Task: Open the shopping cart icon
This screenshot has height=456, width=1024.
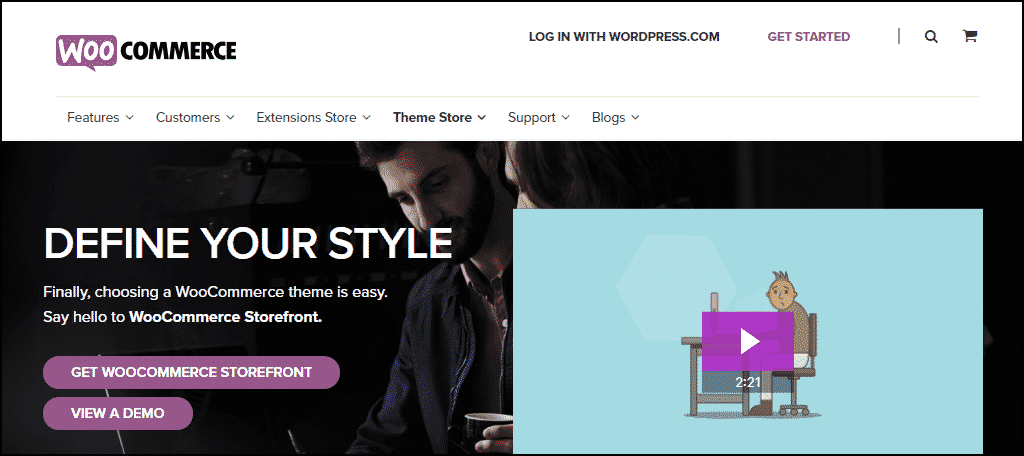Action: point(970,37)
